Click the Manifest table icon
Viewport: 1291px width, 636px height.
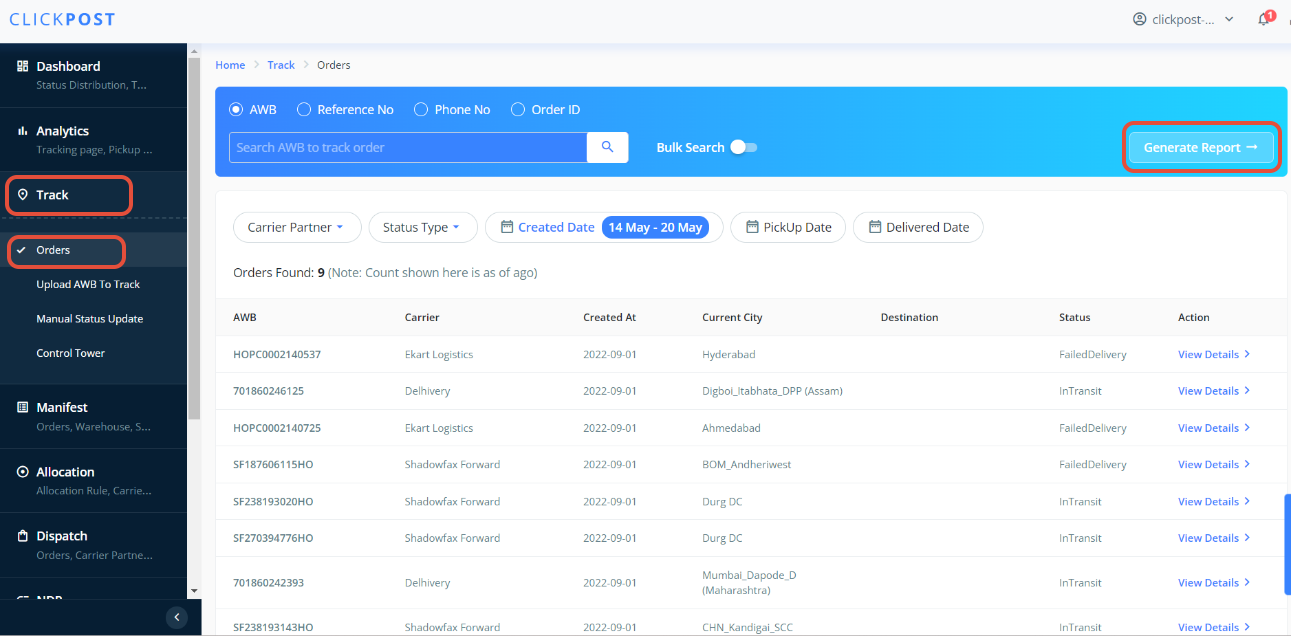point(23,407)
